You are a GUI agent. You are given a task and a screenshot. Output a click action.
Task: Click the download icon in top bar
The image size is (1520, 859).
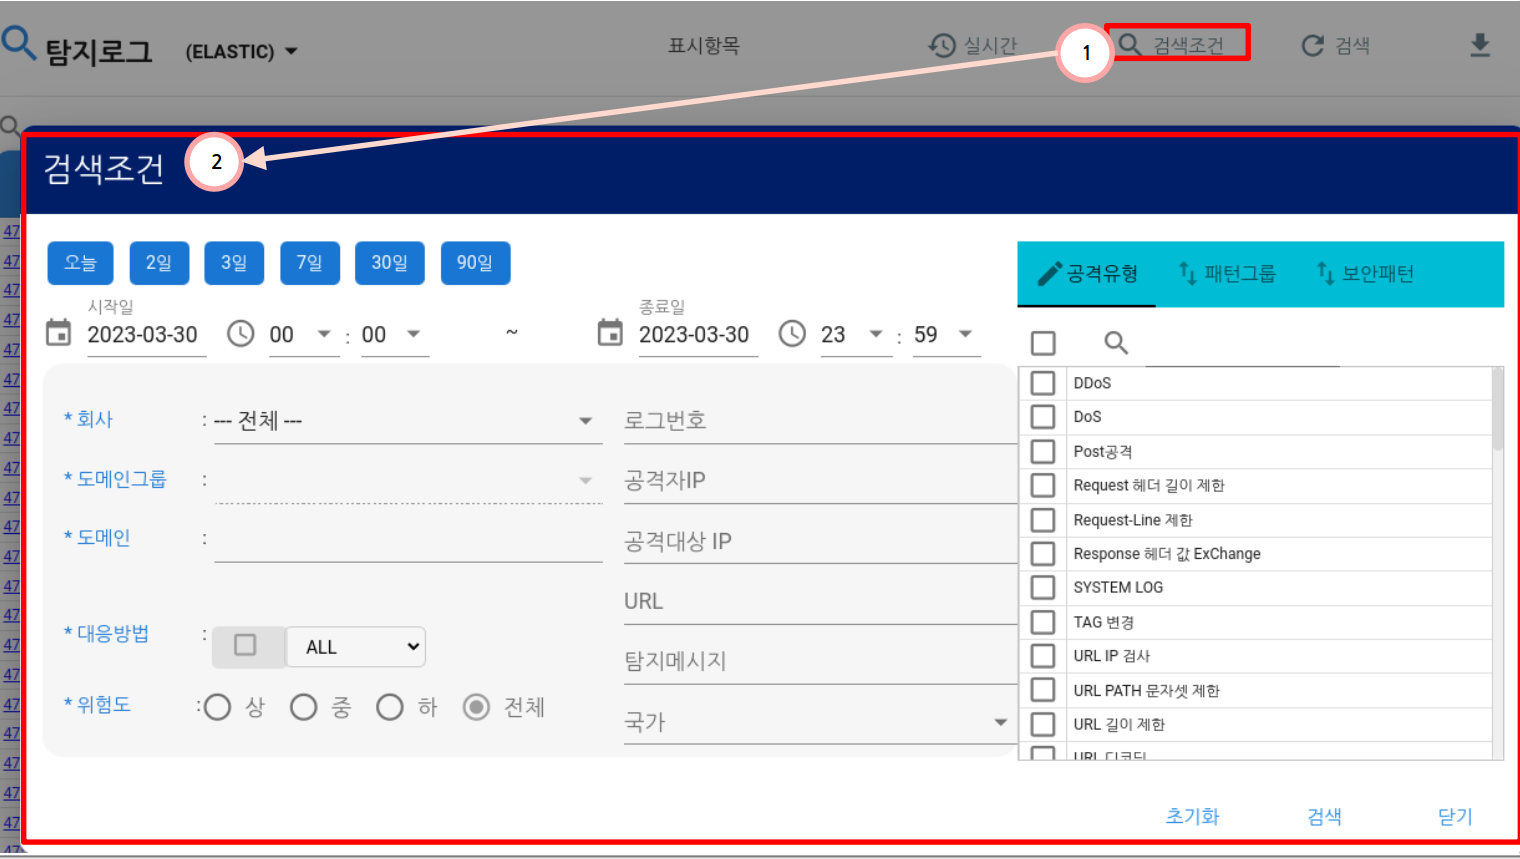(x=1480, y=46)
